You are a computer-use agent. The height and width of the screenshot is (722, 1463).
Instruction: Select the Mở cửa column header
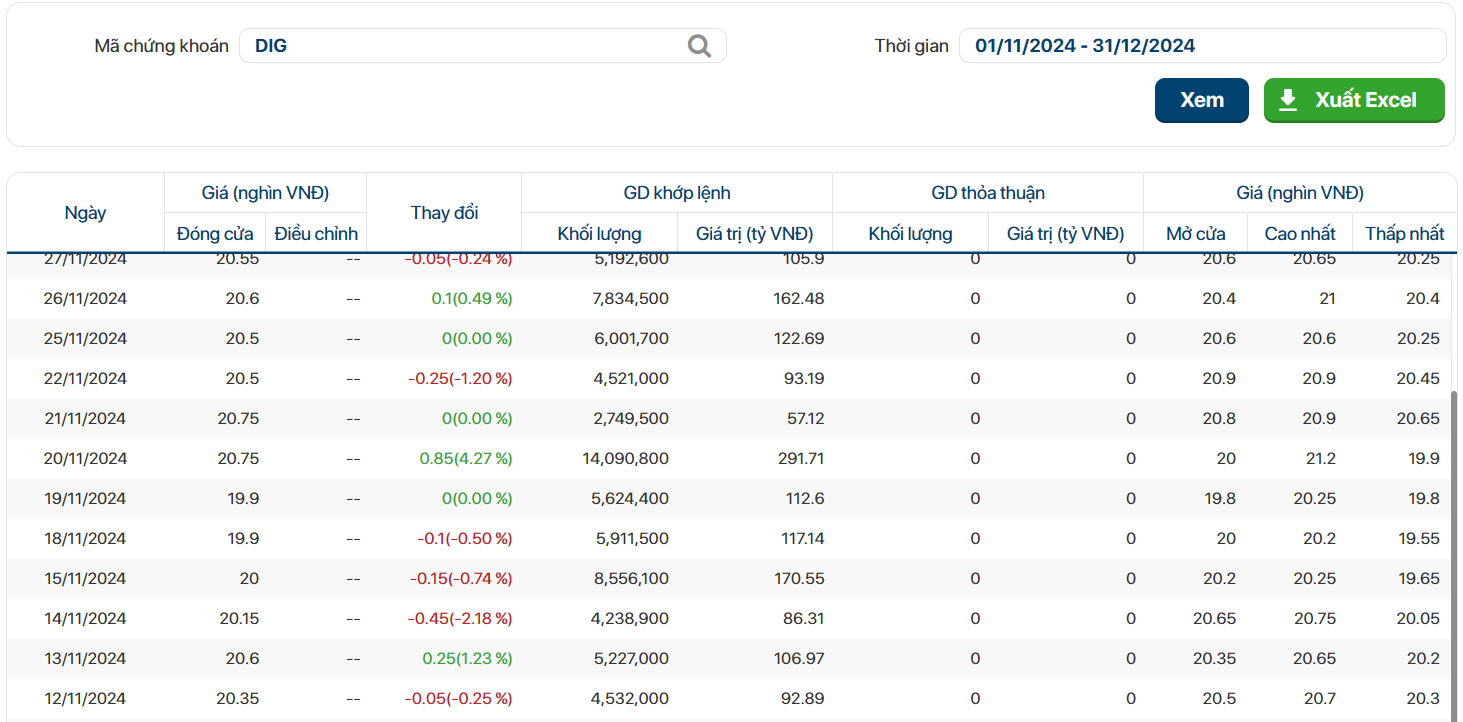tap(1195, 234)
